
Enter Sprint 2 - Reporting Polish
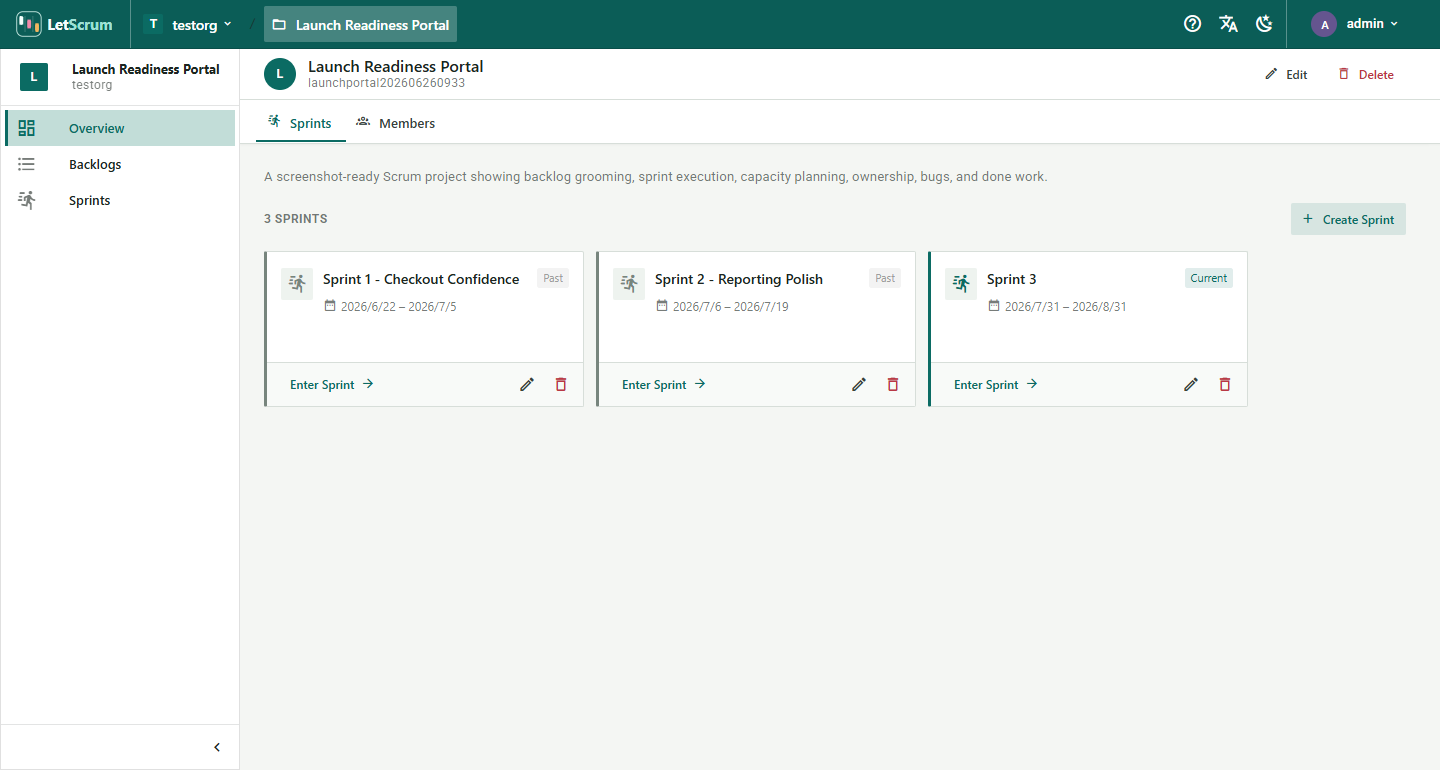(664, 384)
